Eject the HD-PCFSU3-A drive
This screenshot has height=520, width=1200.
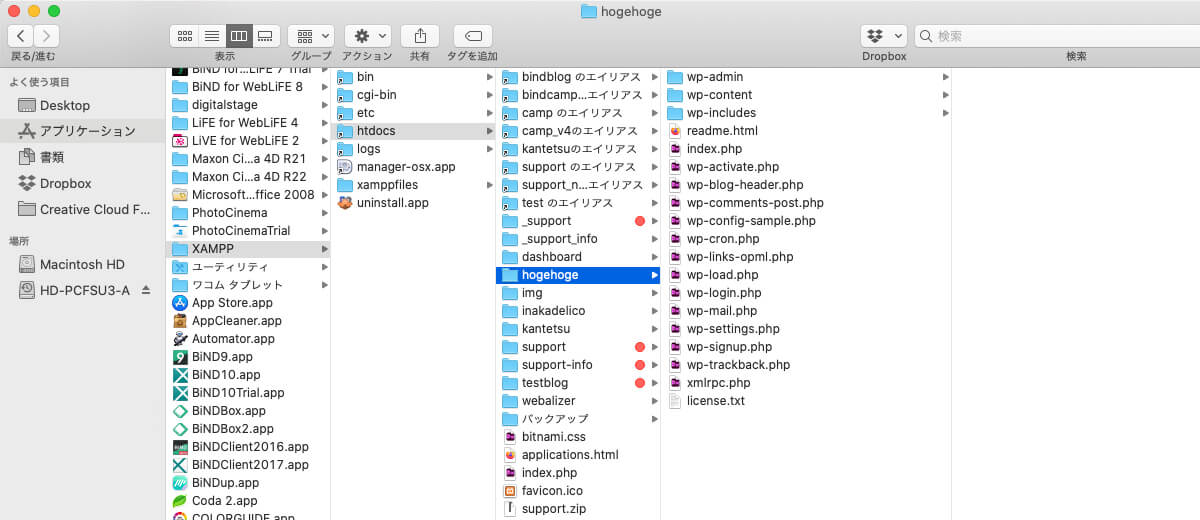(146, 290)
